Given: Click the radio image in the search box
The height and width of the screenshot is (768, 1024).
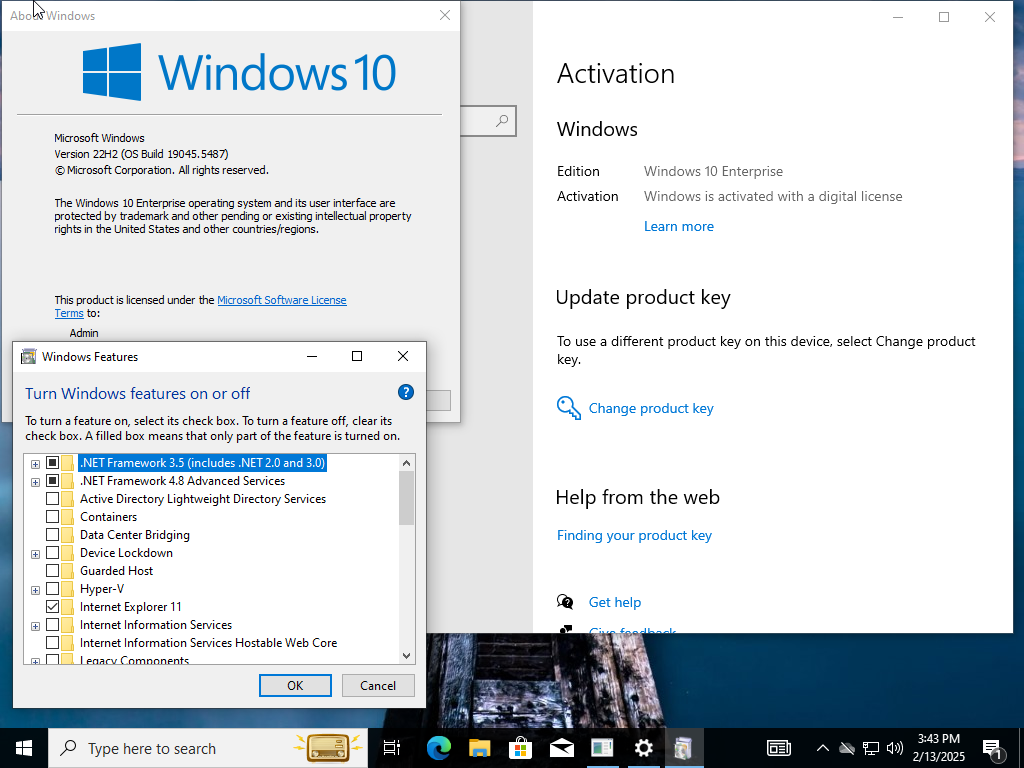Looking at the screenshot, I should click(x=327, y=747).
